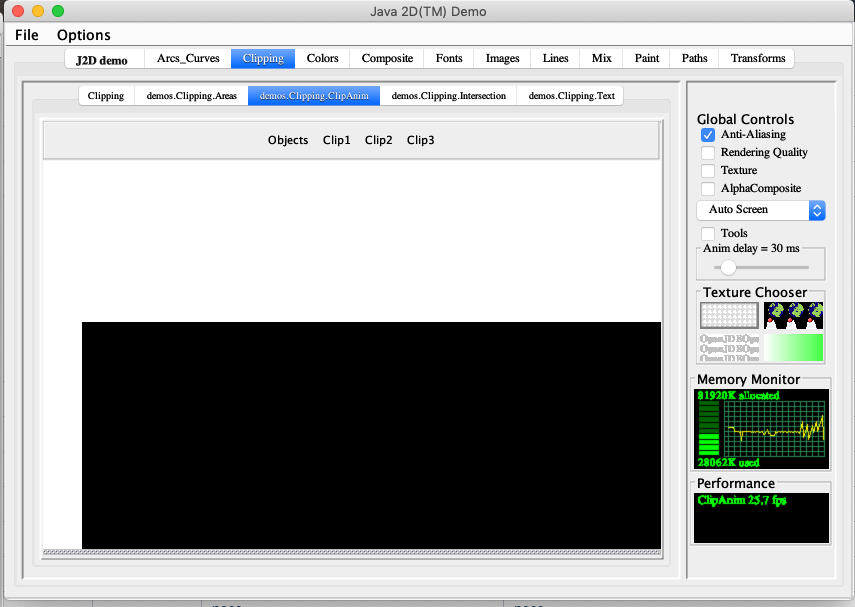This screenshot has height=607, width=855.
Task: Choose the Duke penguin image texture
Action: tap(793, 316)
